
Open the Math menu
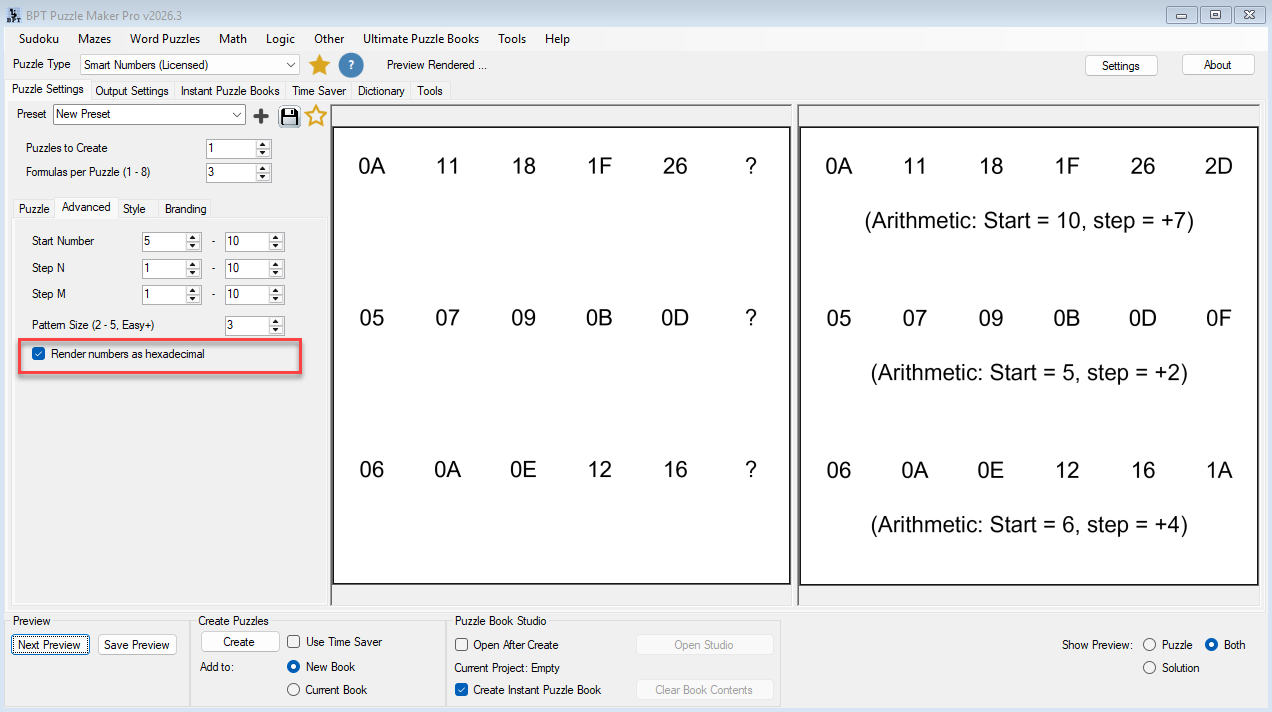233,39
